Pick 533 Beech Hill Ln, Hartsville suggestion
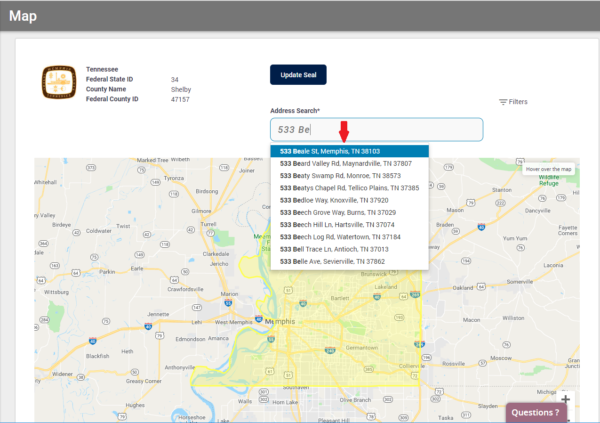600x423 pixels. 349,225
